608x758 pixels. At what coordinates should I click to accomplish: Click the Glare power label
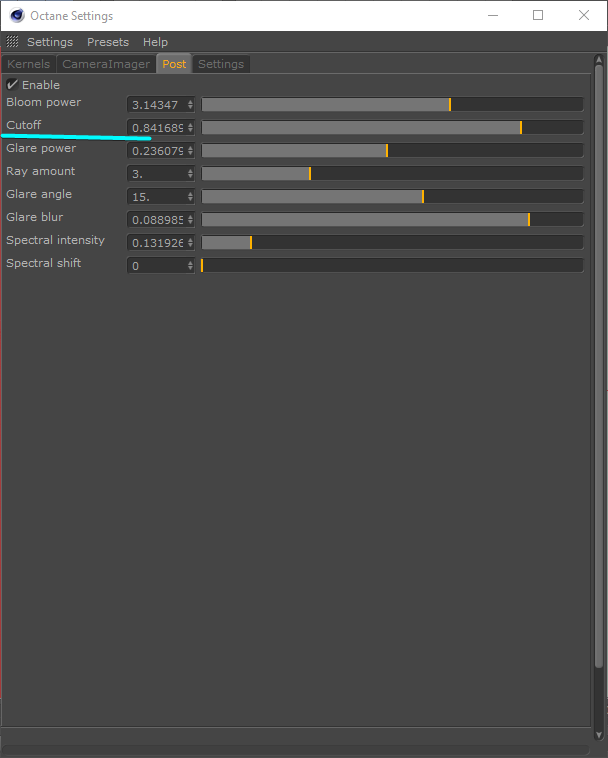point(41,148)
